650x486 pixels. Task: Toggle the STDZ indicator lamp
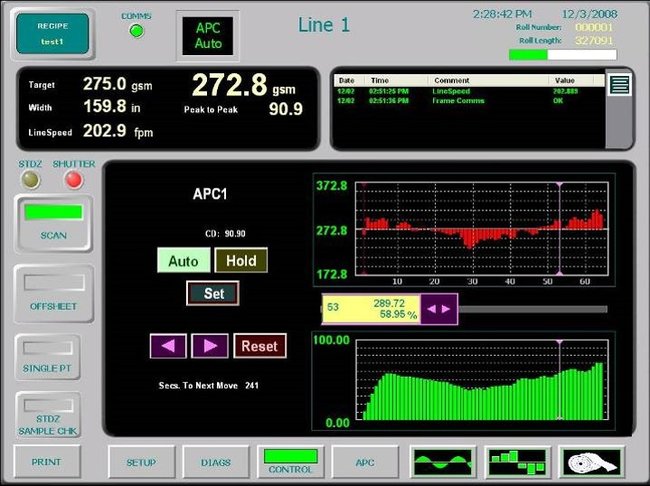click(30, 179)
